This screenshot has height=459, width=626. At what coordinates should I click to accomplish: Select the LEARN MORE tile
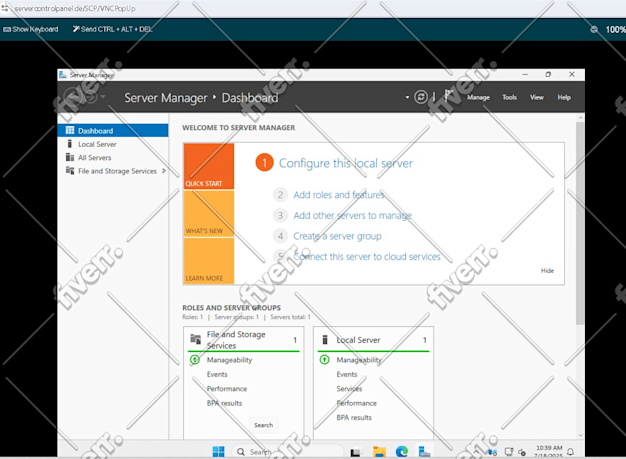[x=209, y=261]
